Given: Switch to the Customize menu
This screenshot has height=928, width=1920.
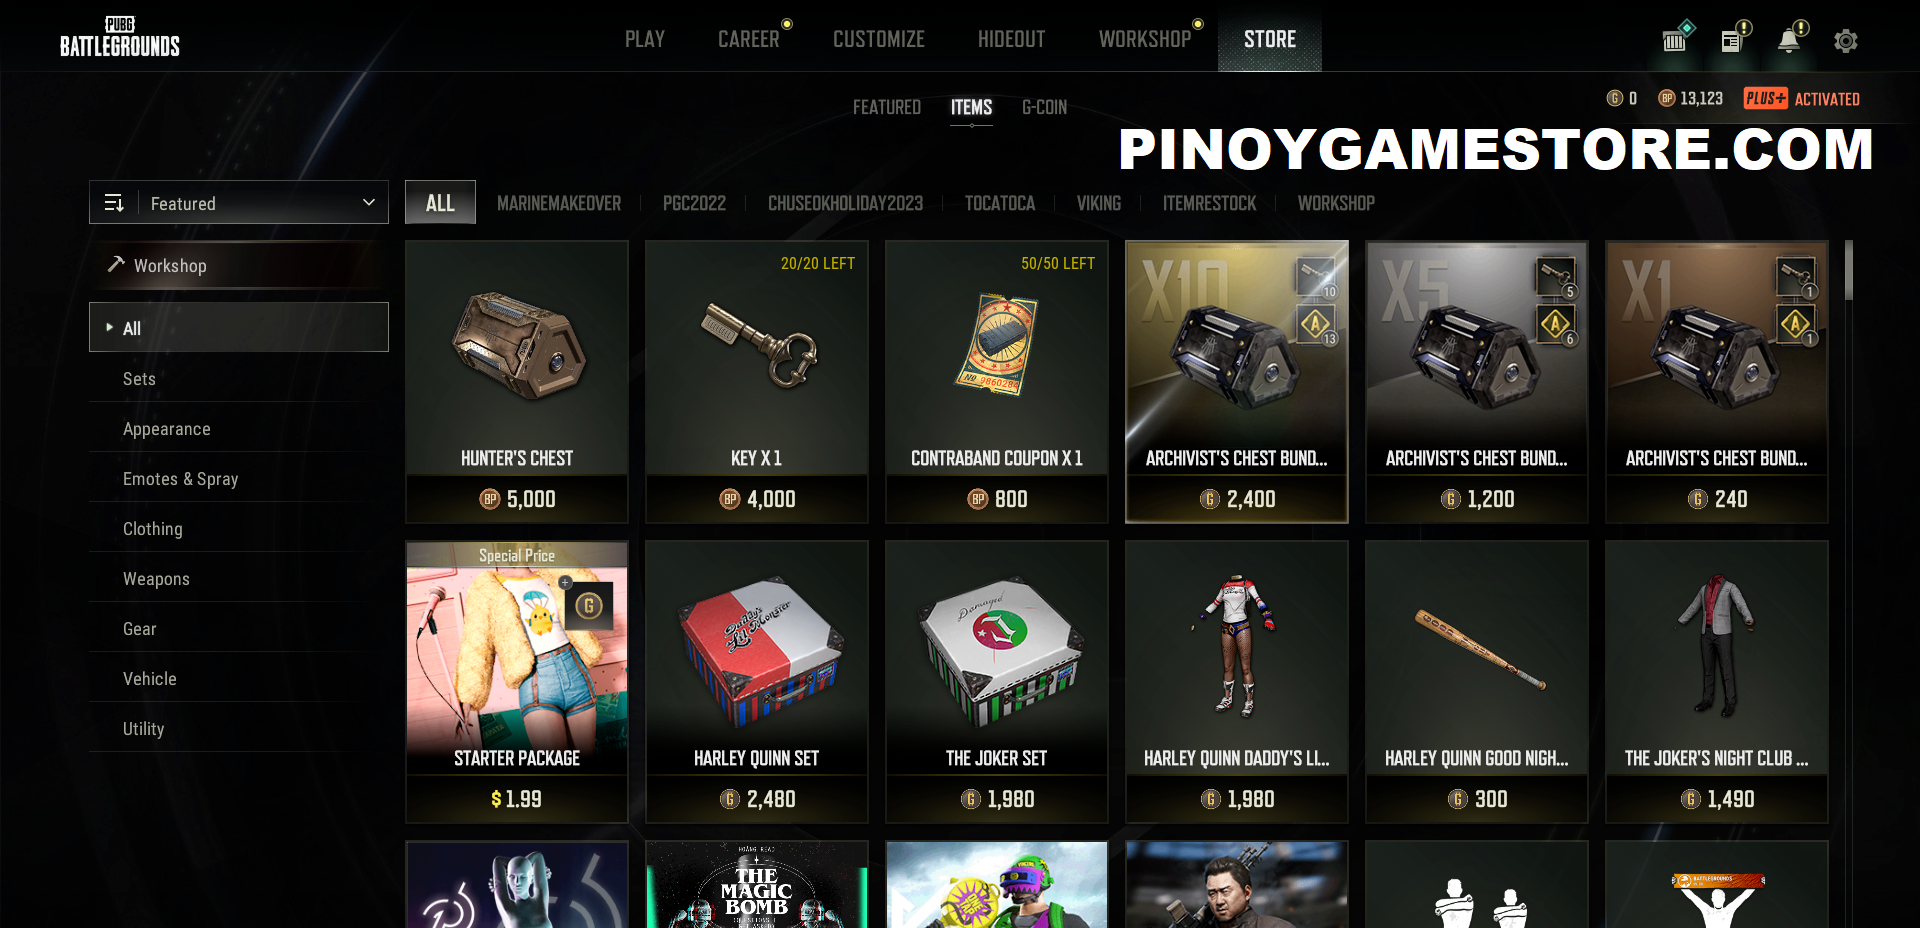Looking at the screenshot, I should 879,39.
